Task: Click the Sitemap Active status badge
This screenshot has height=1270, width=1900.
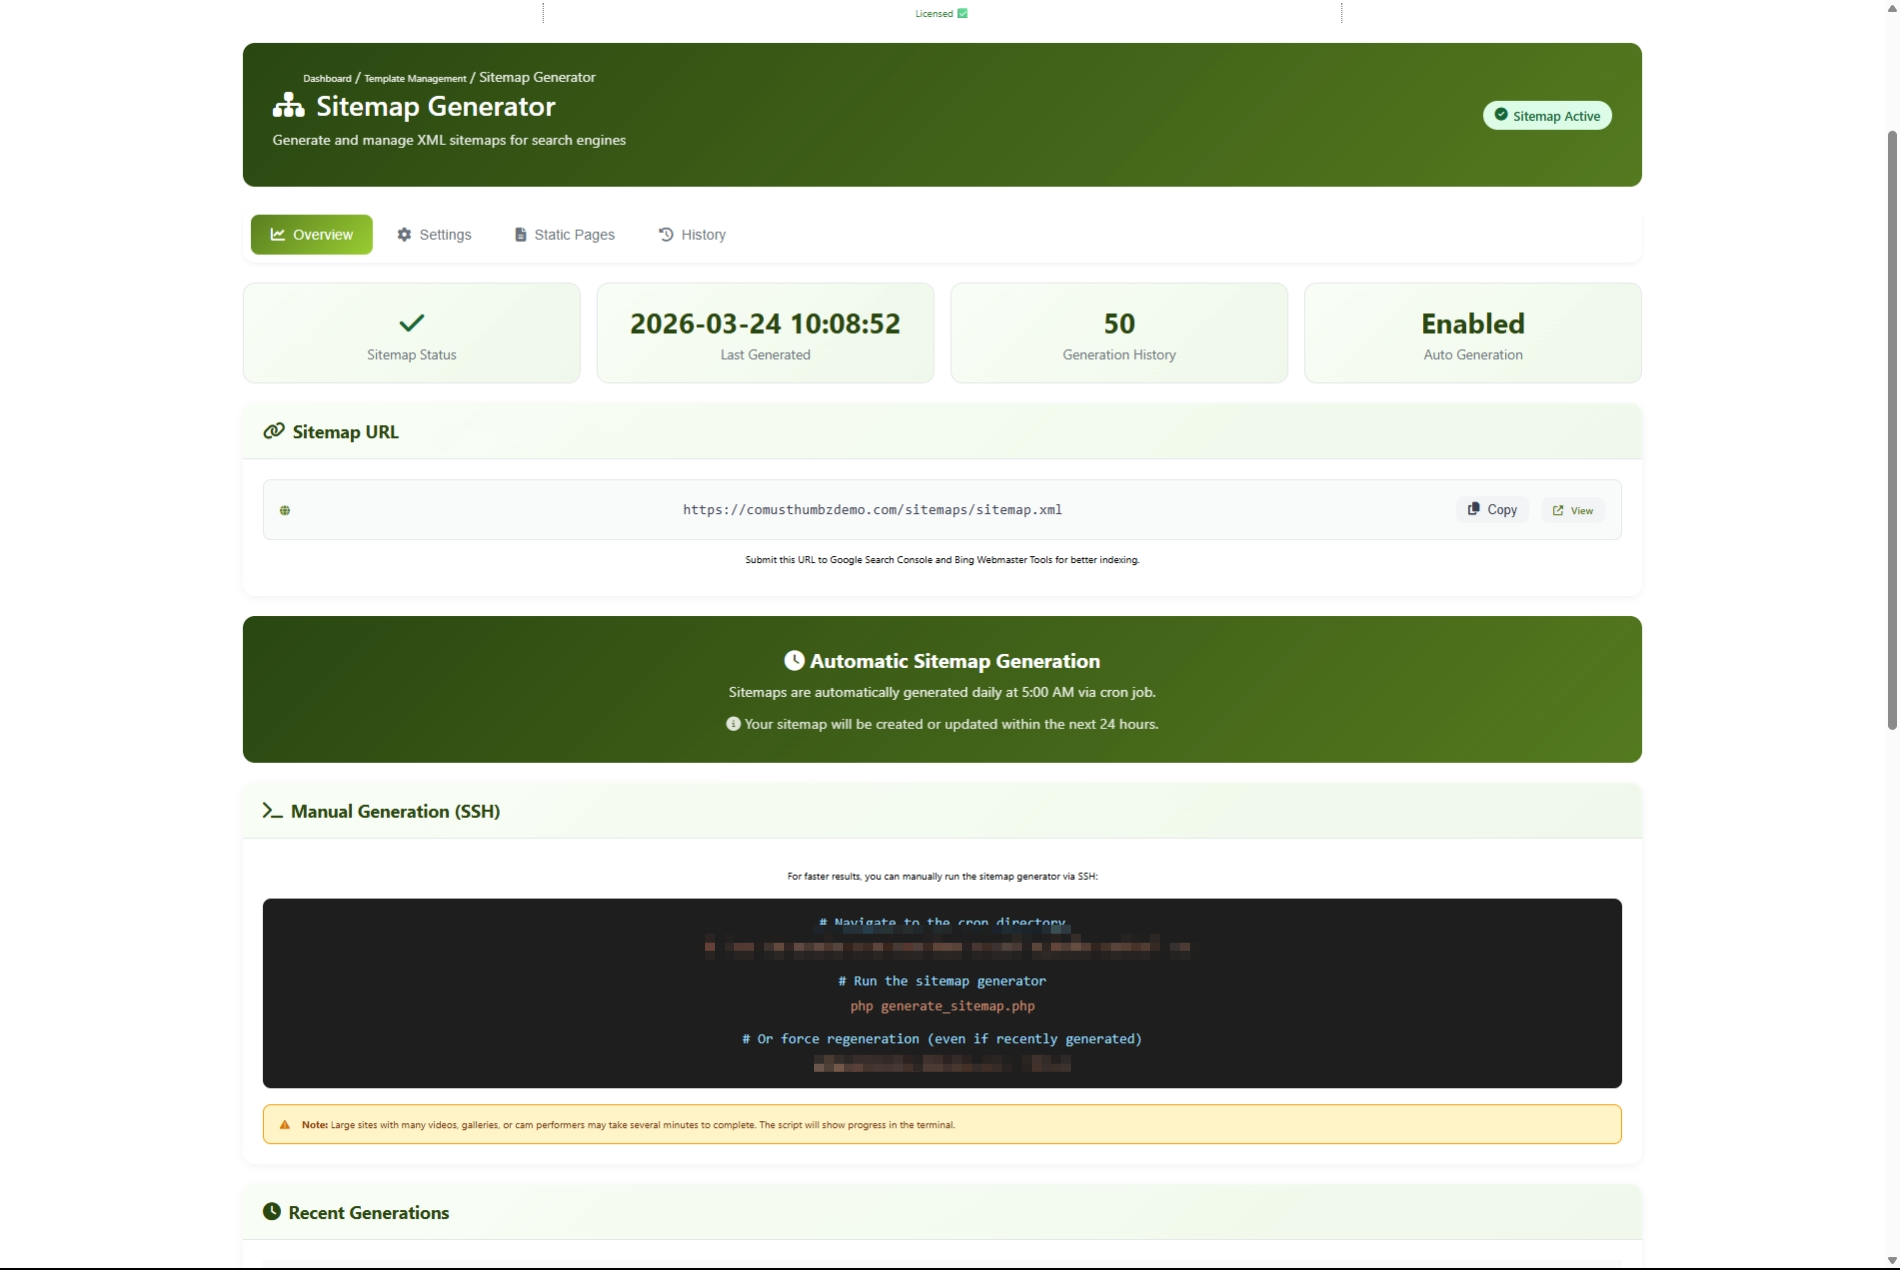Action: point(1546,116)
